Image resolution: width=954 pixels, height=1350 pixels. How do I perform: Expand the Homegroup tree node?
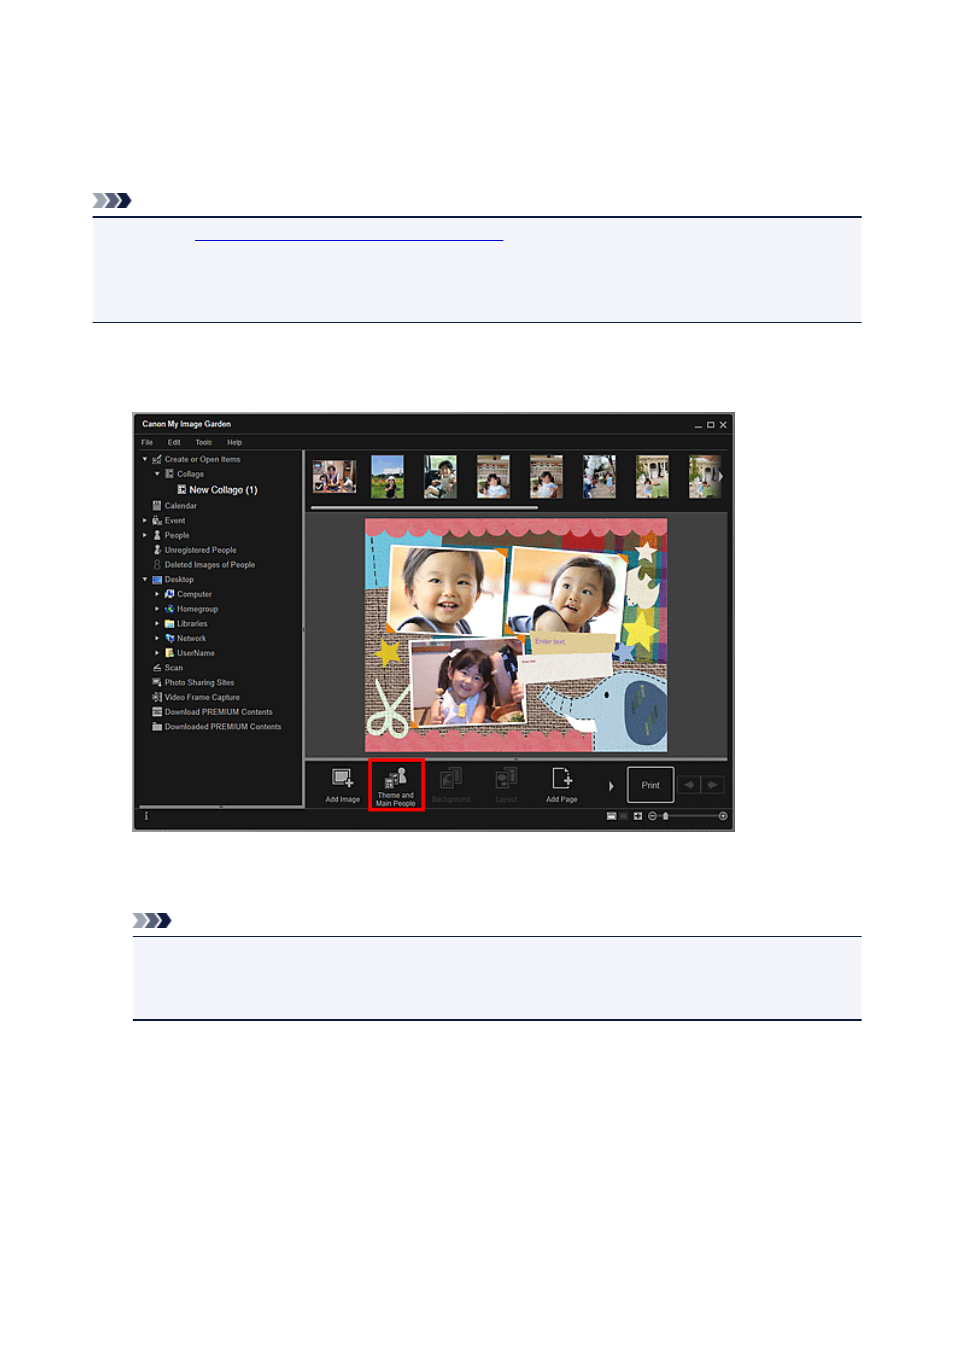coord(157,609)
